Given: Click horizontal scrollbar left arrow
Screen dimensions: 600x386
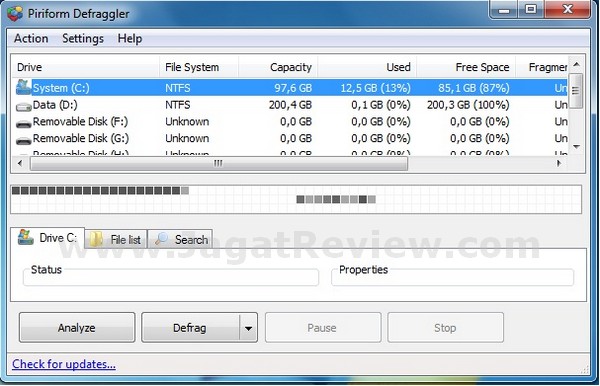Looking at the screenshot, I should click(x=20, y=163).
